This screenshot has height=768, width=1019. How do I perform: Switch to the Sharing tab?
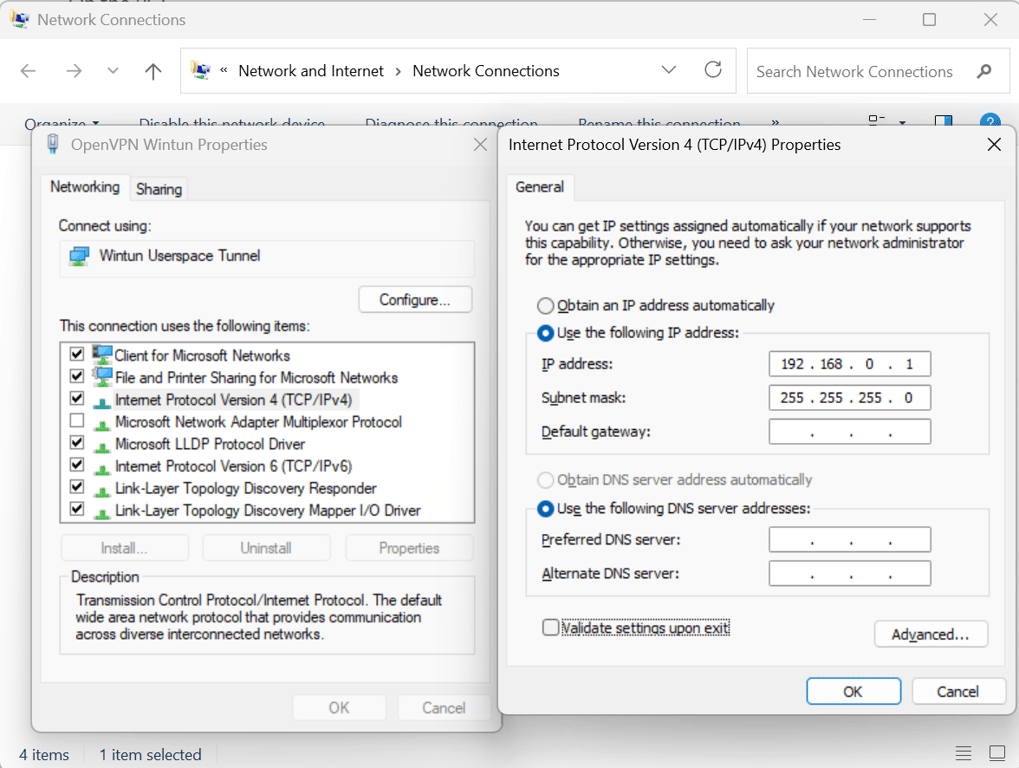[x=159, y=189]
